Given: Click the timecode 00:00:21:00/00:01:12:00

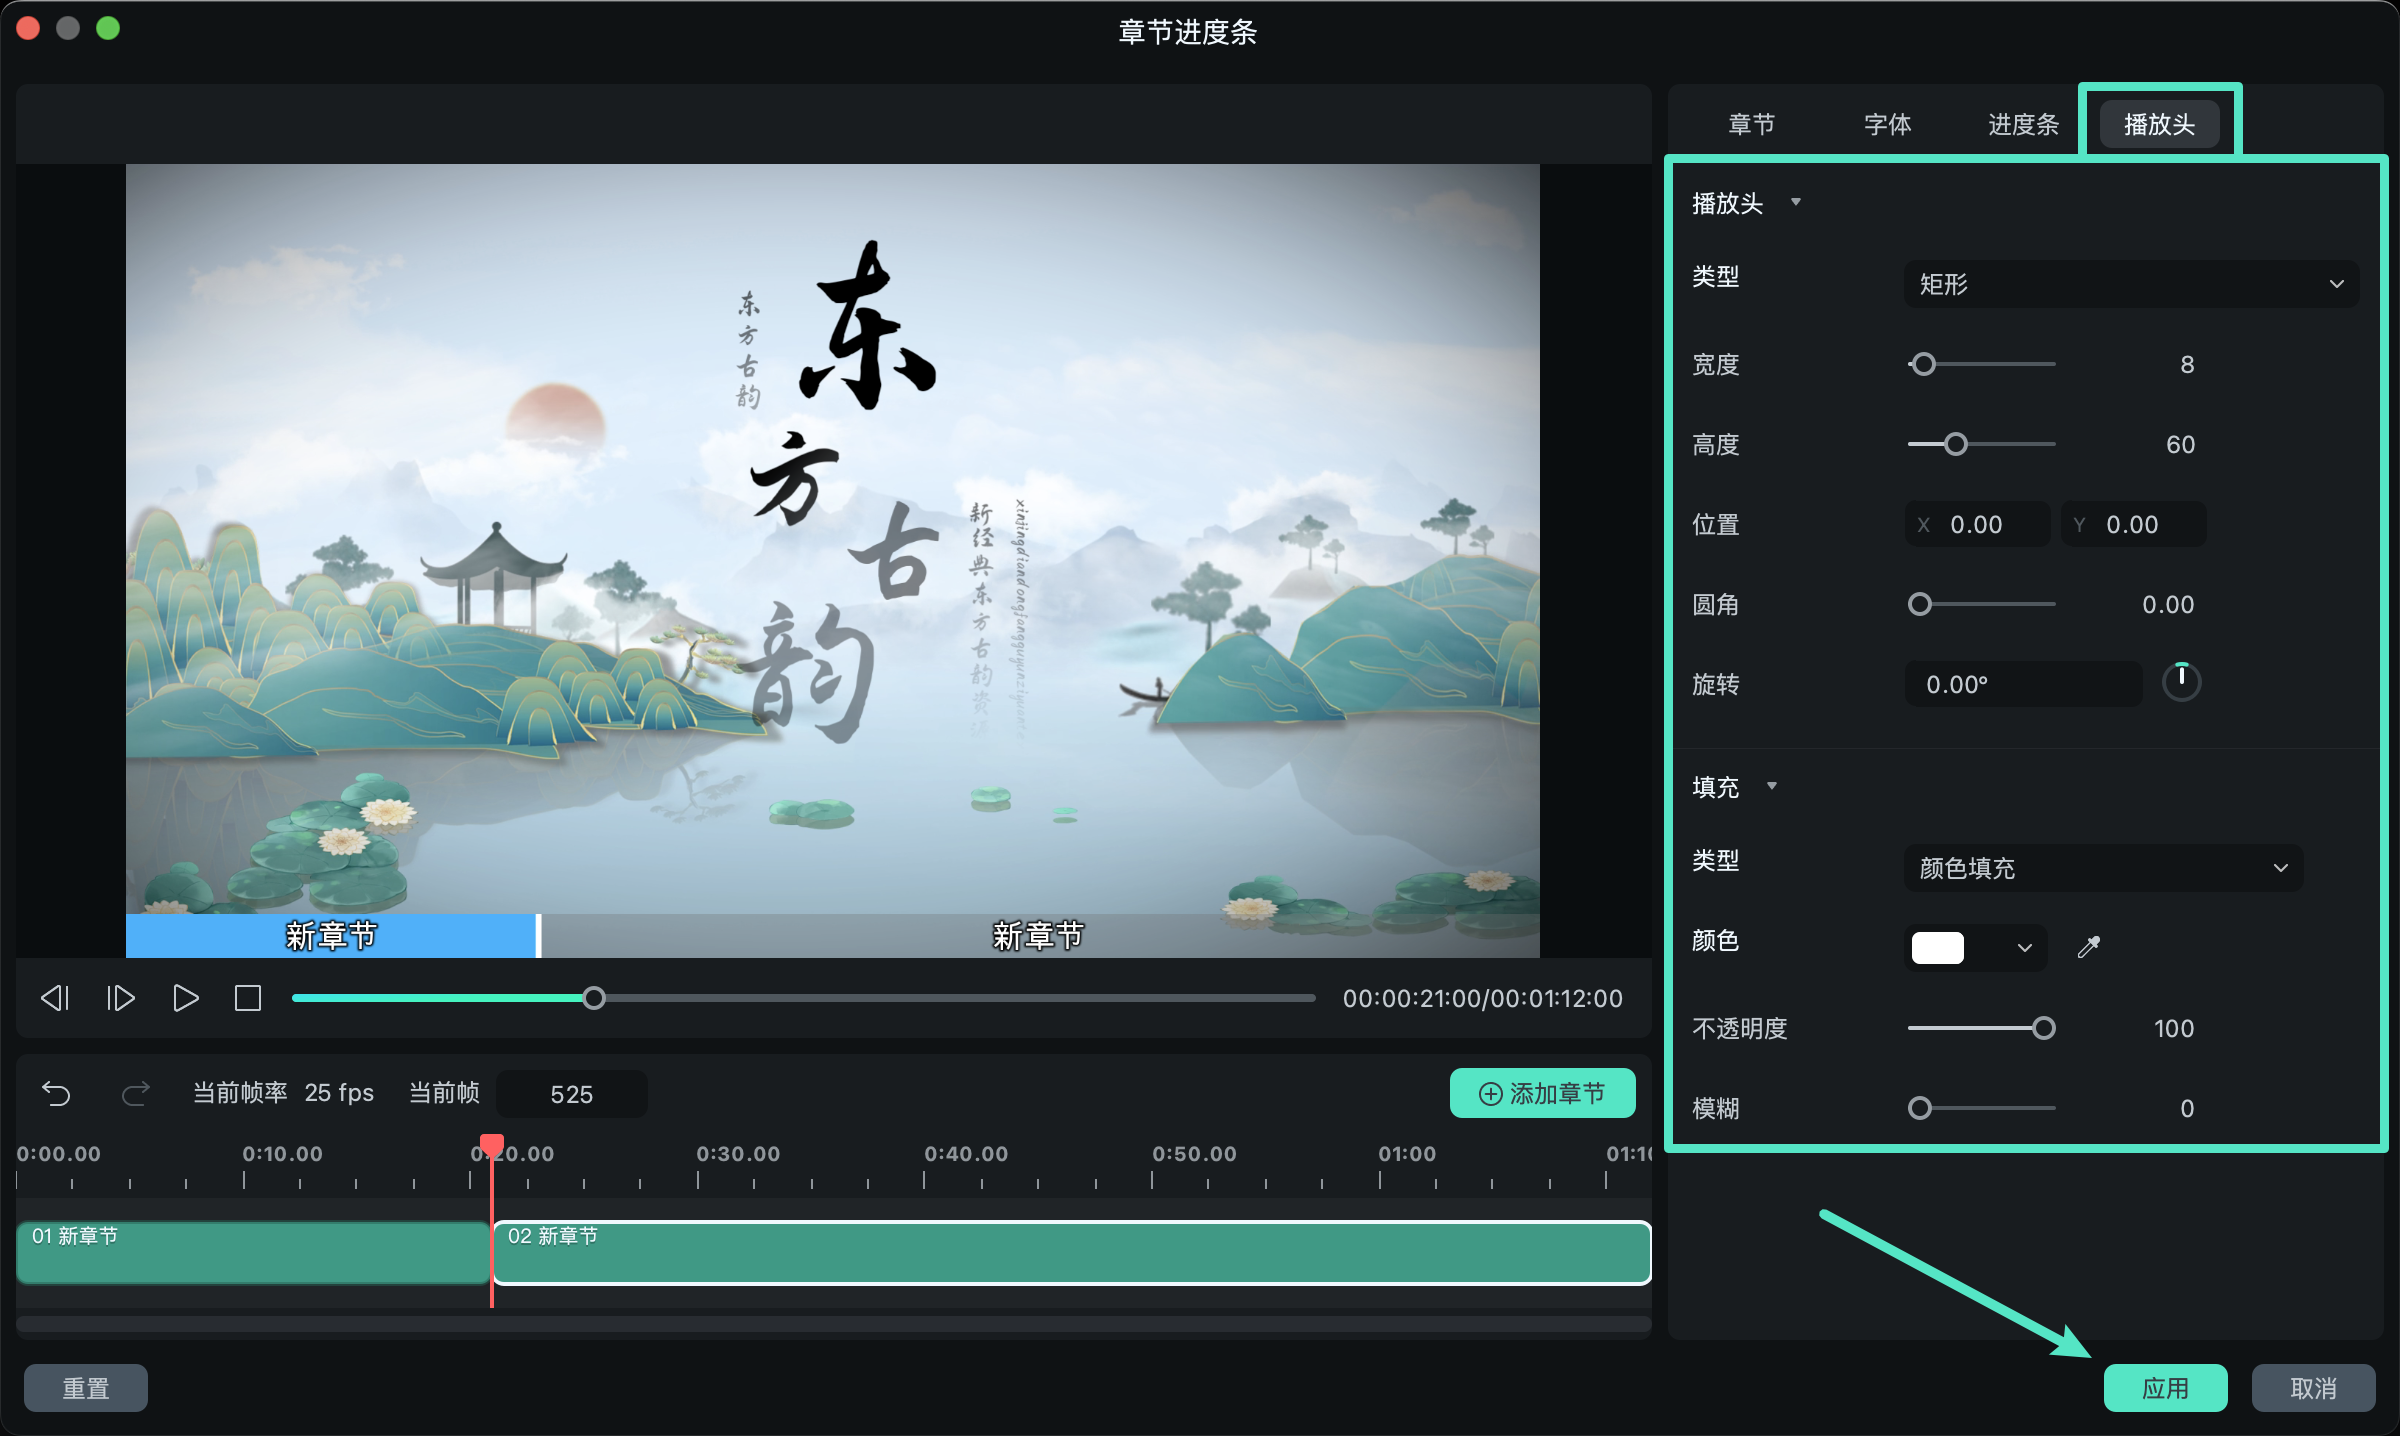Looking at the screenshot, I should tap(1483, 998).
